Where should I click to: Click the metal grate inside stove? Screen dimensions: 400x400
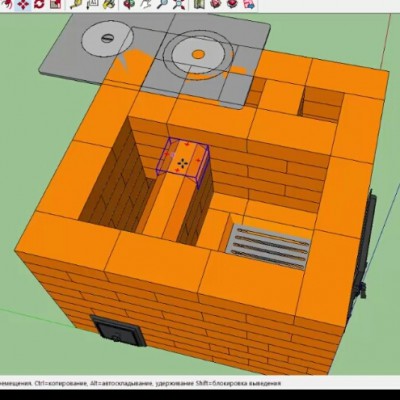269,246
